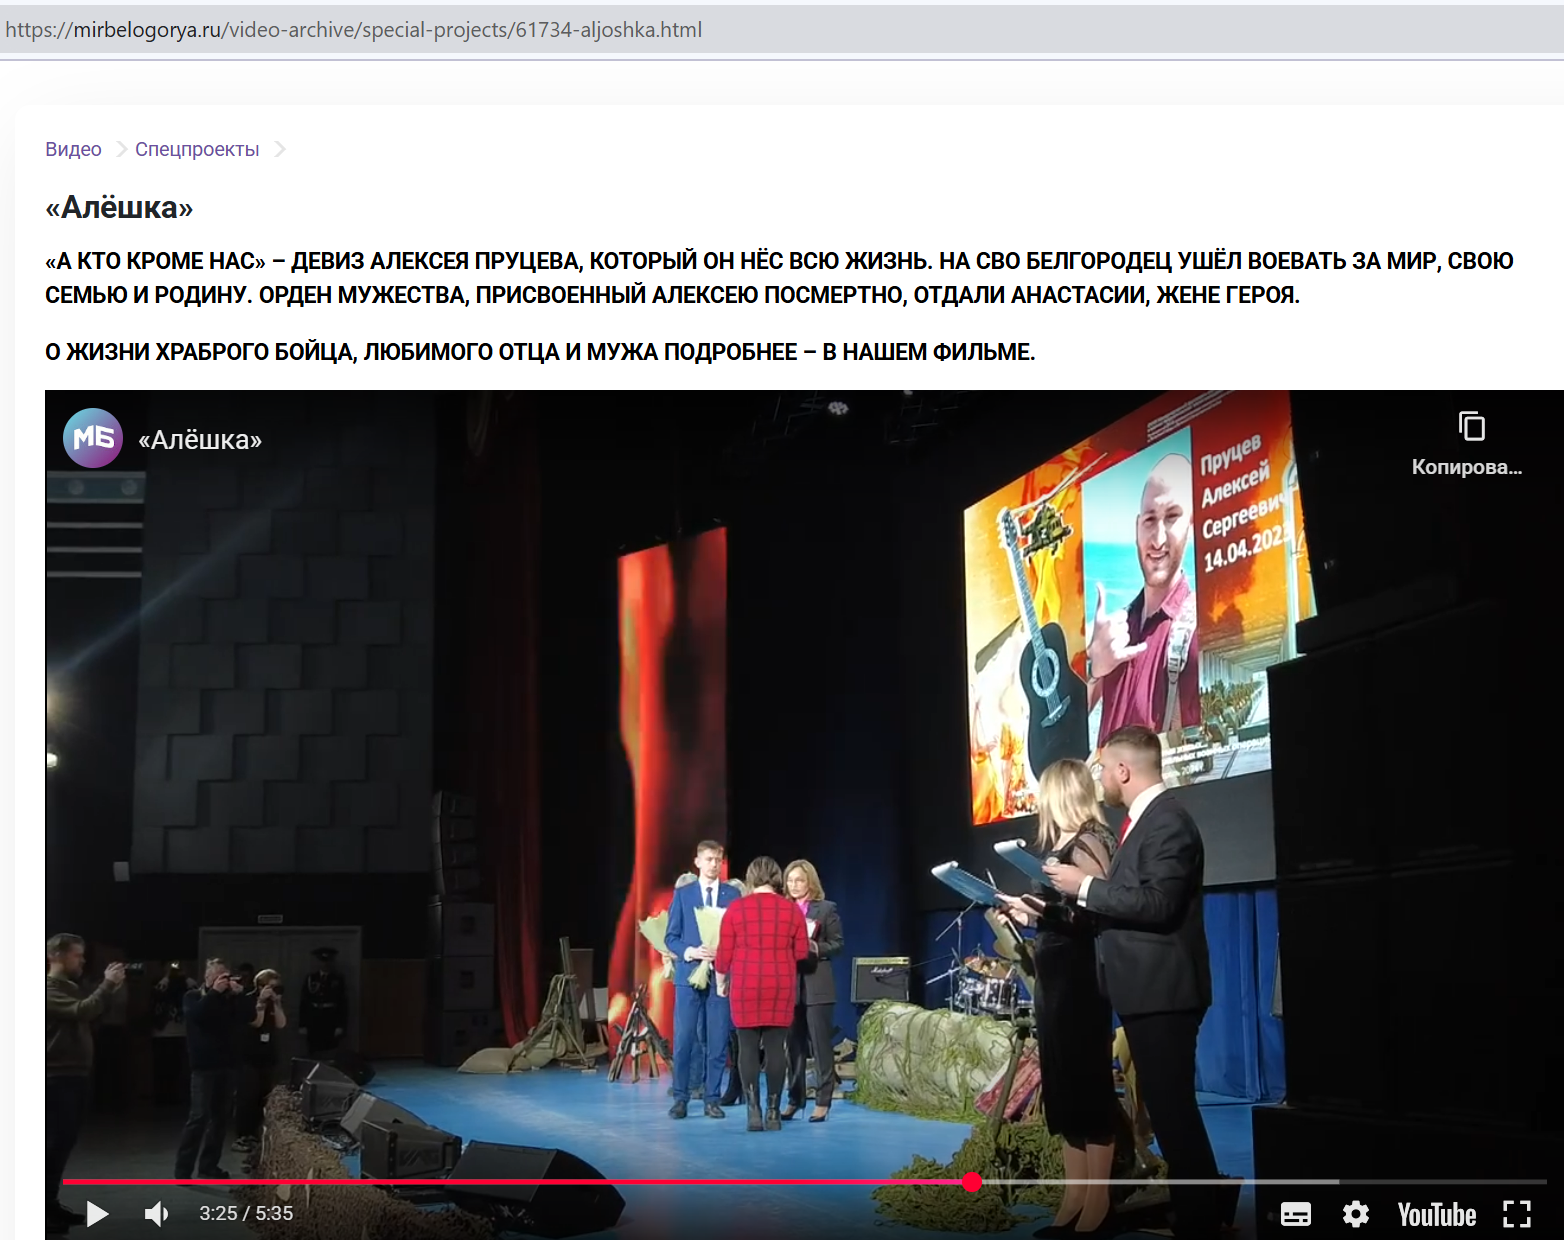Image resolution: width=1564 pixels, height=1240 pixels.
Task: Click the copy link icon
Action: click(x=1471, y=426)
